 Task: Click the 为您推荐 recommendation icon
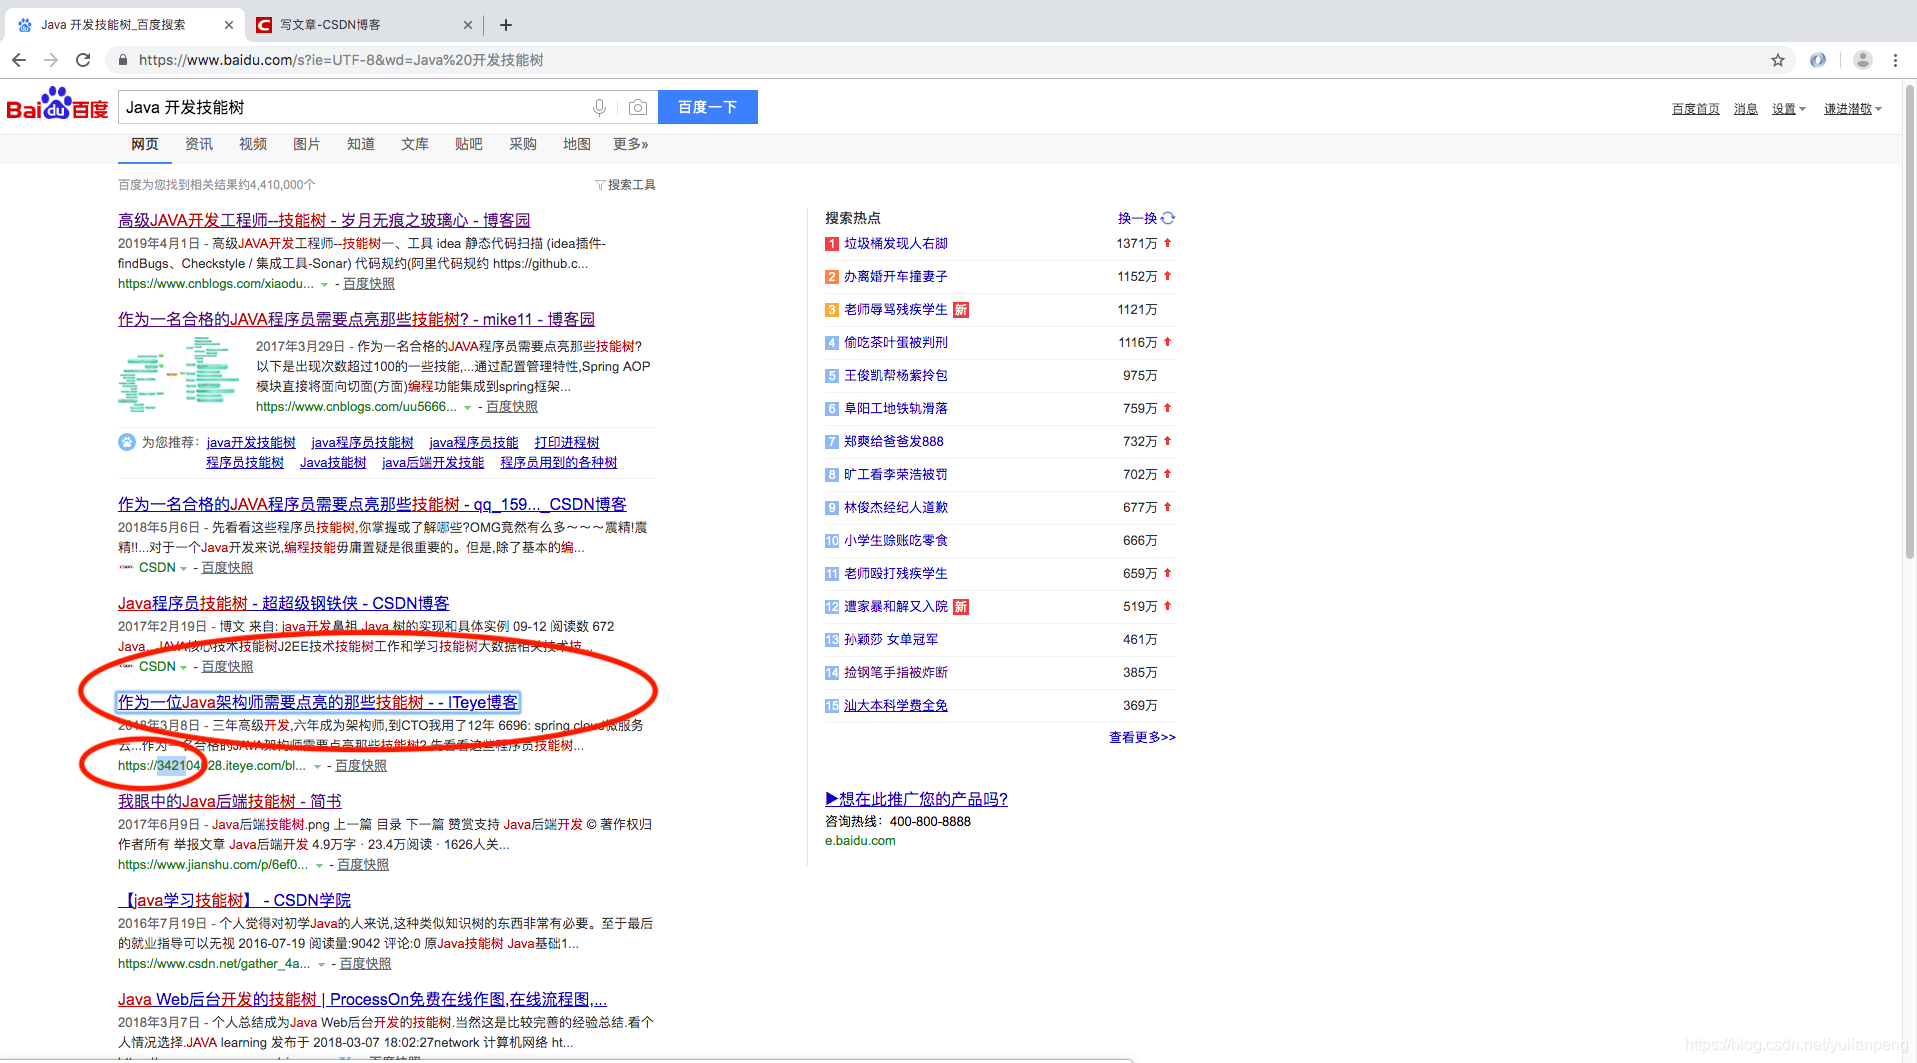(127, 442)
